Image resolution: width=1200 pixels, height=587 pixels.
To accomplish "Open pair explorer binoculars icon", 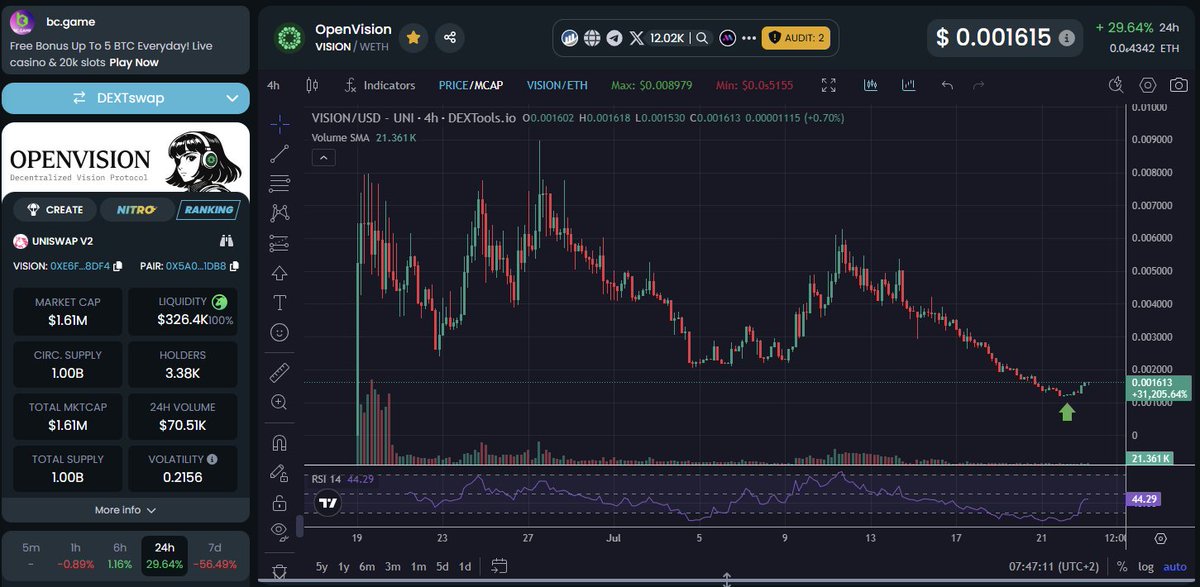I will [226, 241].
